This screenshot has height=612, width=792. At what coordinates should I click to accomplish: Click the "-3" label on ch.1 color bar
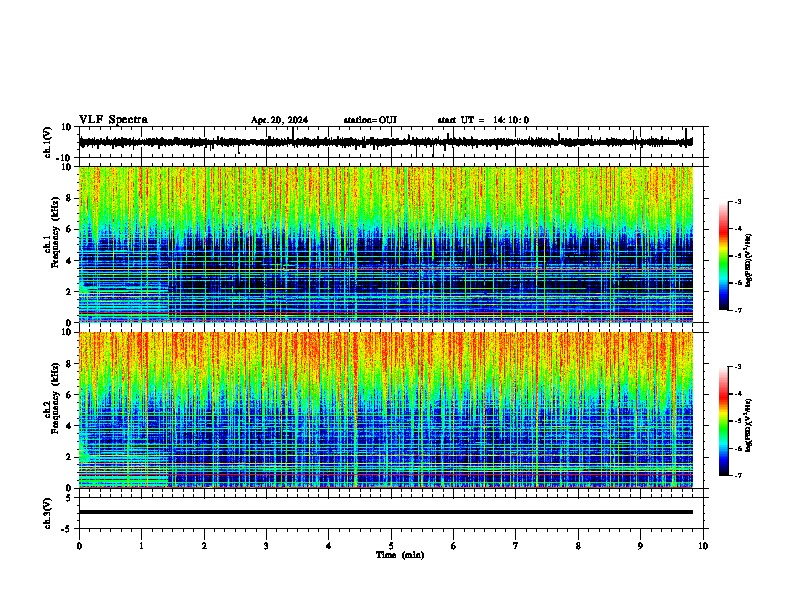[738, 201]
